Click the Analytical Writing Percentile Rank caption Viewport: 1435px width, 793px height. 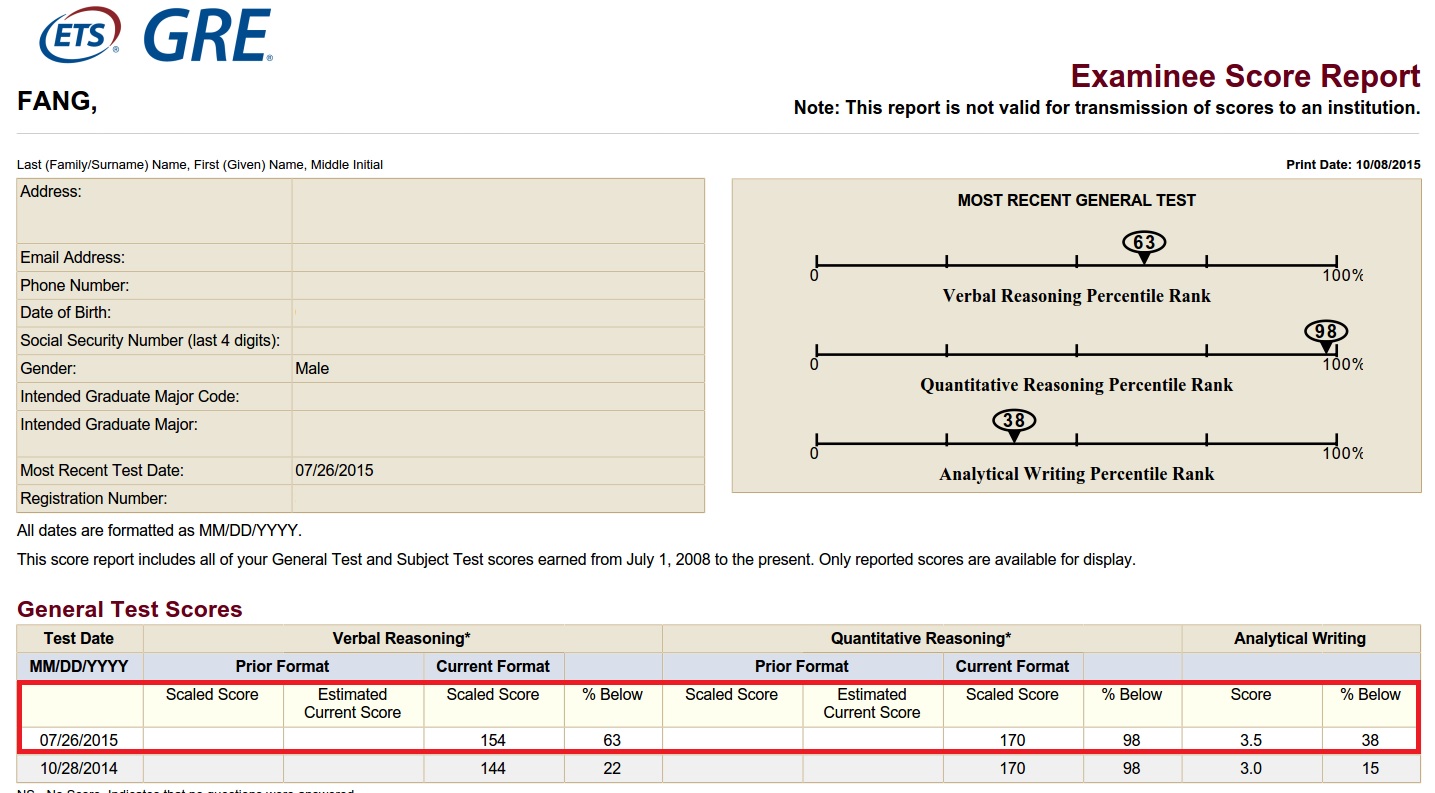1077,474
